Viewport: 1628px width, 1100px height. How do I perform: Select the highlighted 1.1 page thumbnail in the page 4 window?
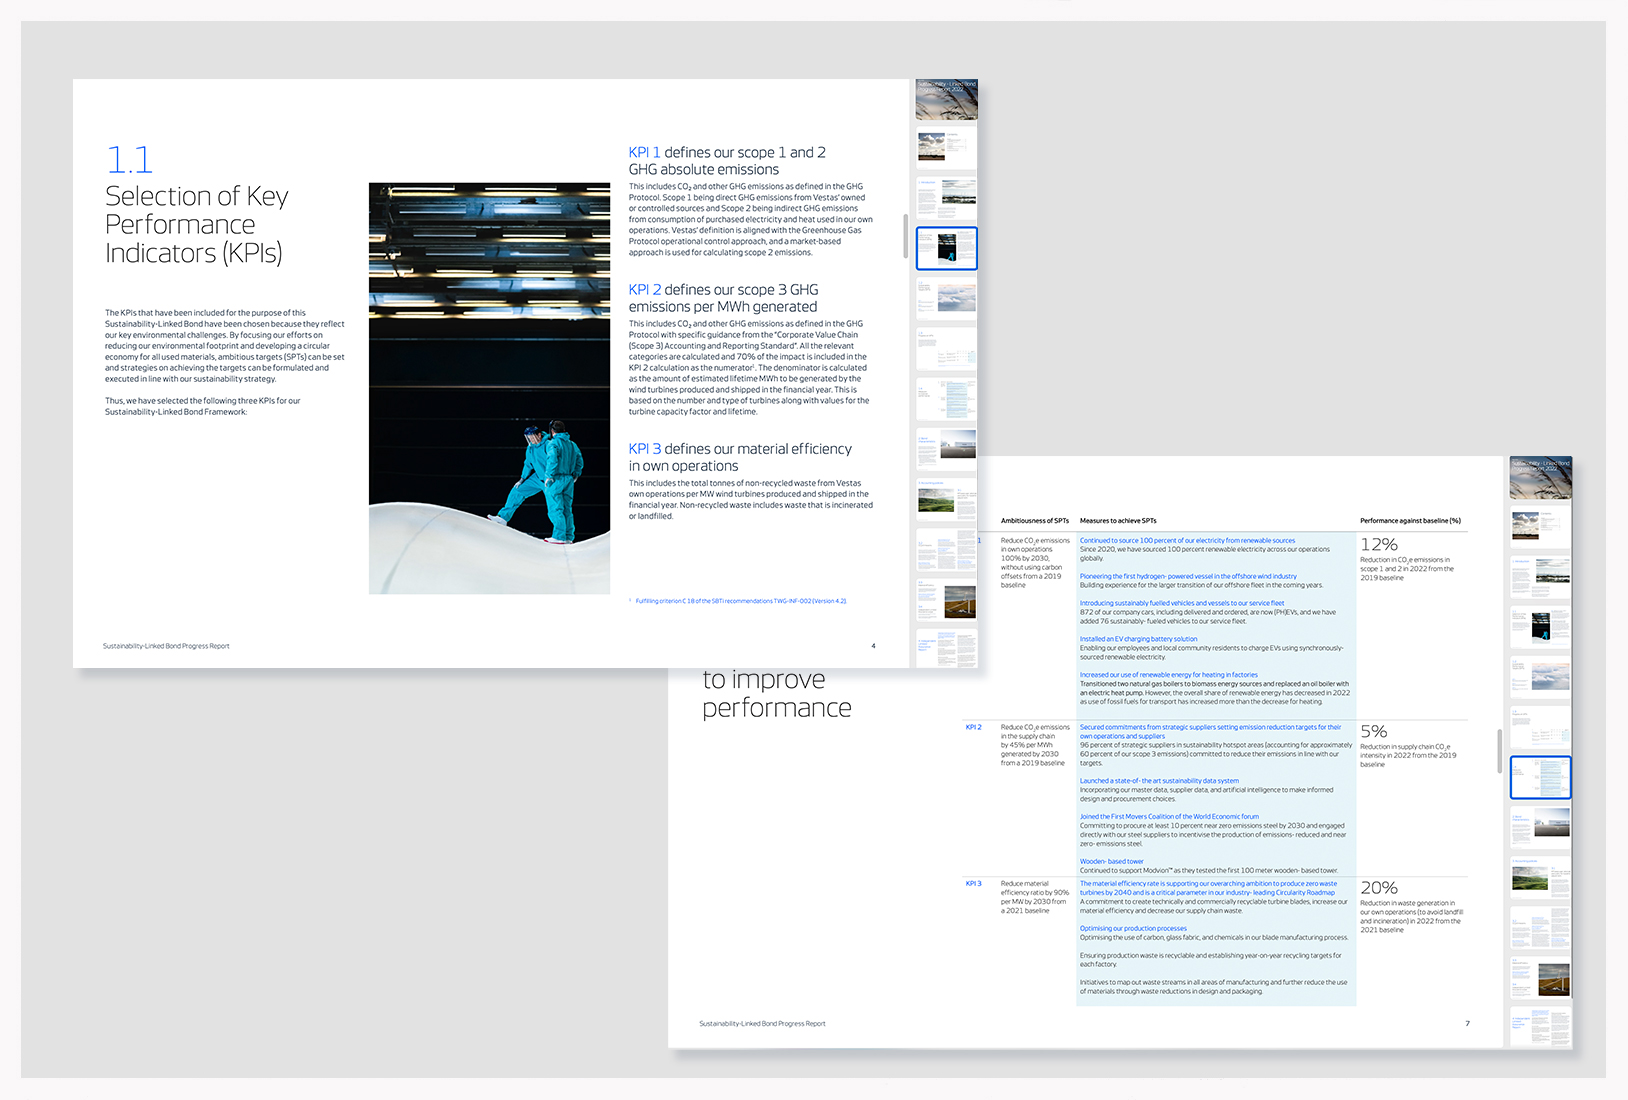(x=947, y=248)
